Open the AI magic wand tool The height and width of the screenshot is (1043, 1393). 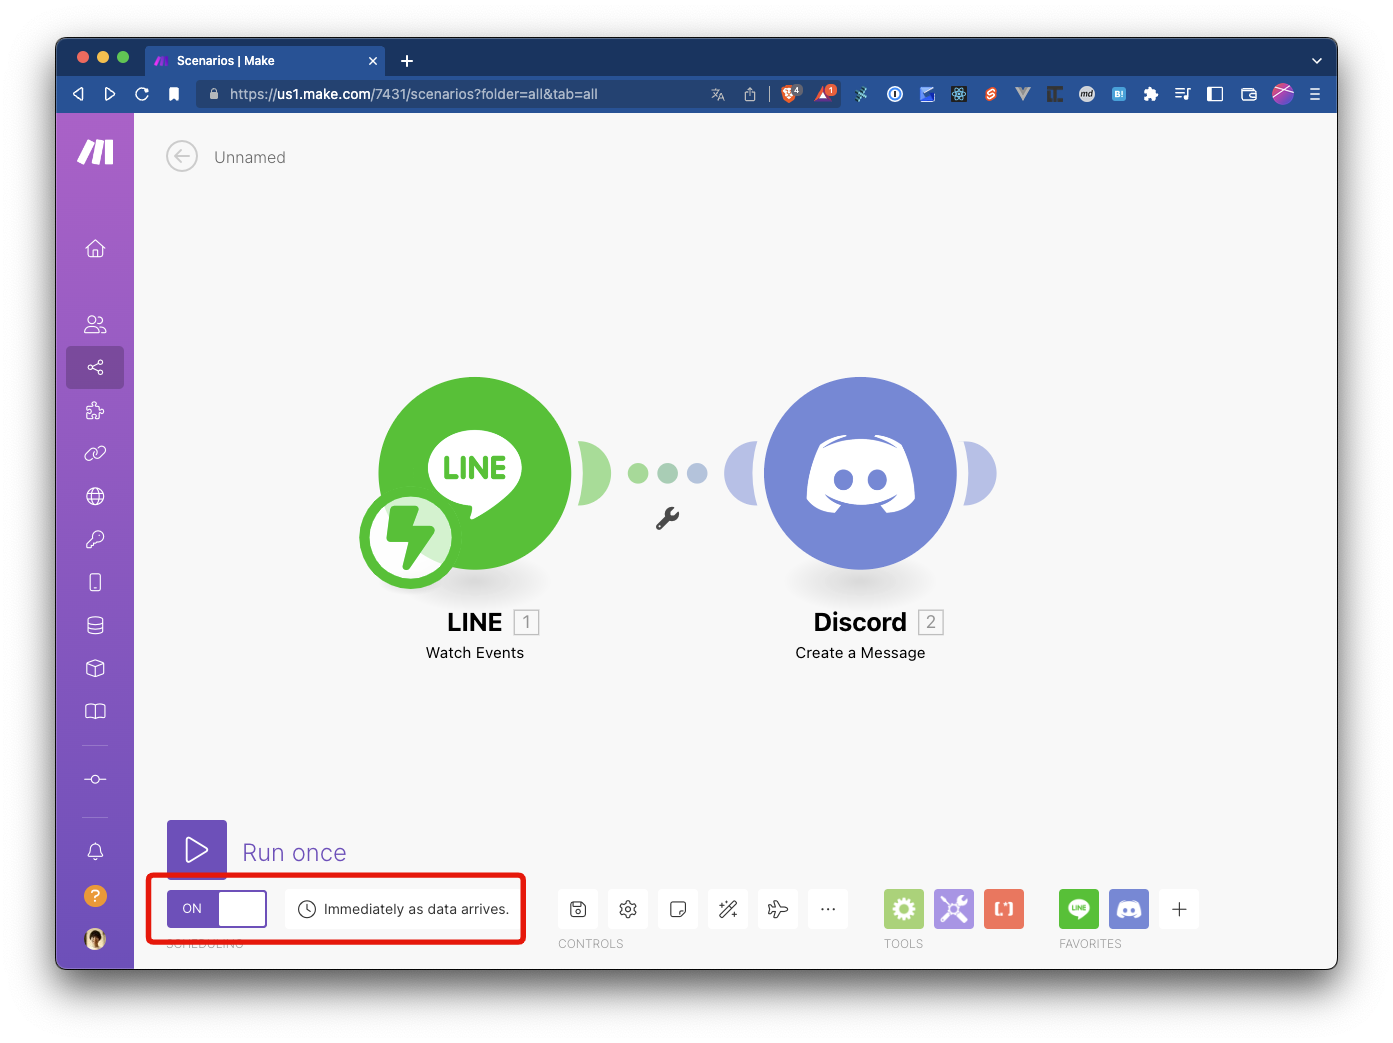click(728, 909)
